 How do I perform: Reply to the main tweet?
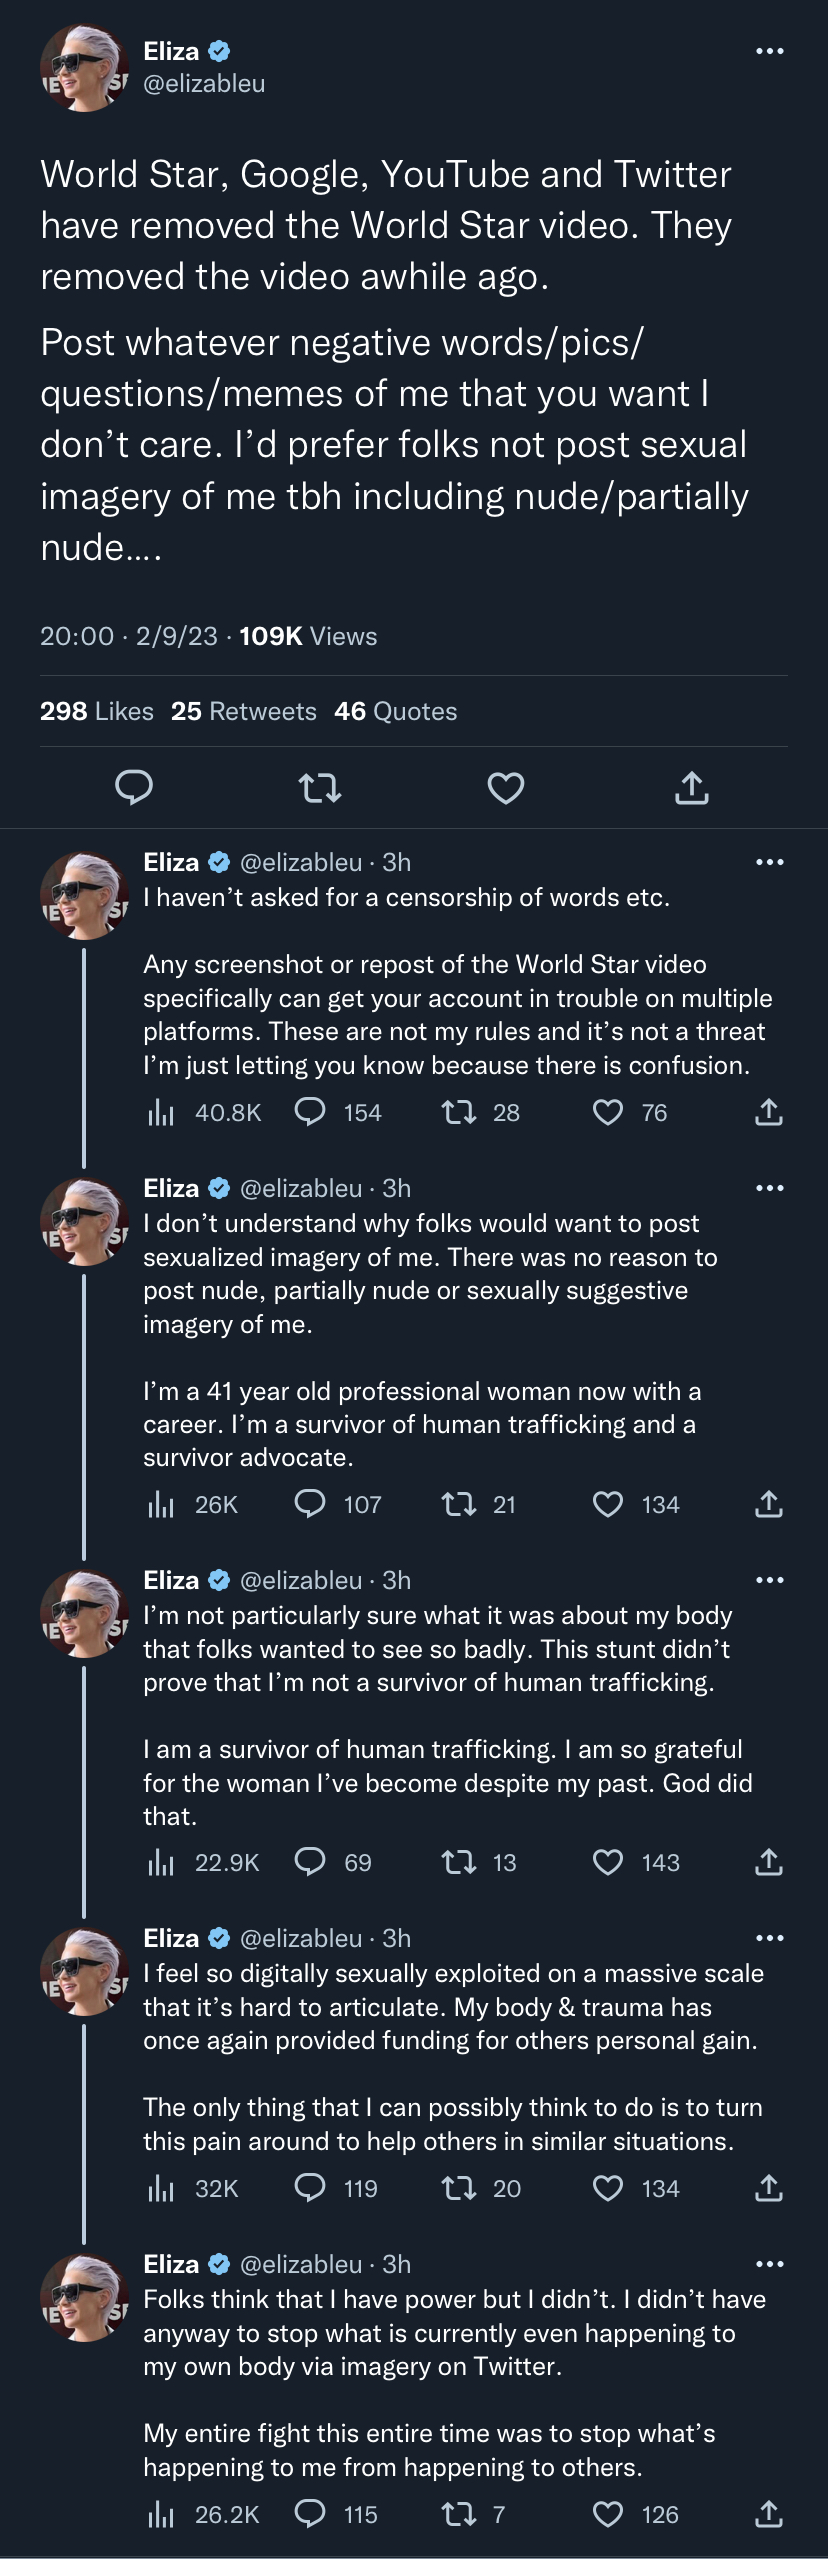point(134,788)
